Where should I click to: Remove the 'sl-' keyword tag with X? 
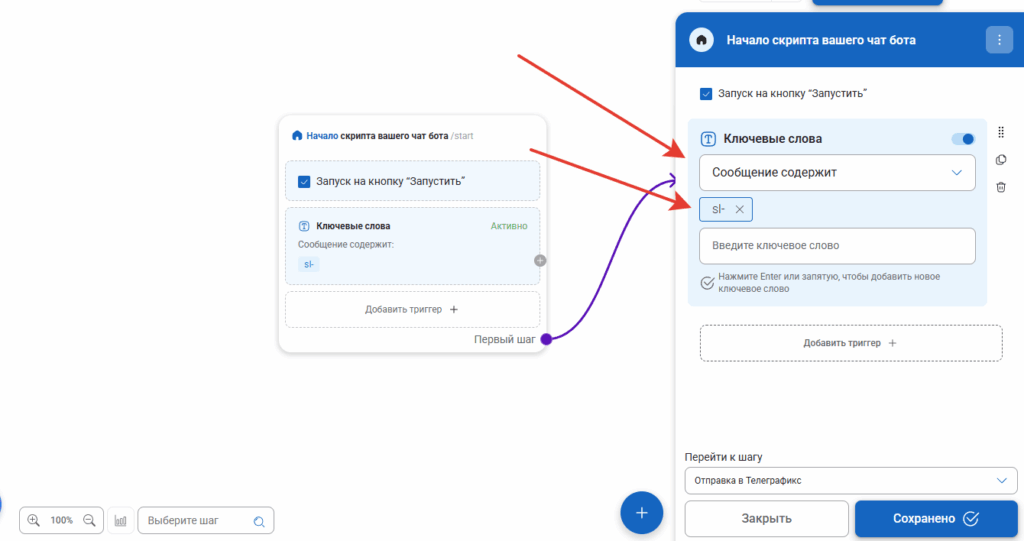coord(740,209)
